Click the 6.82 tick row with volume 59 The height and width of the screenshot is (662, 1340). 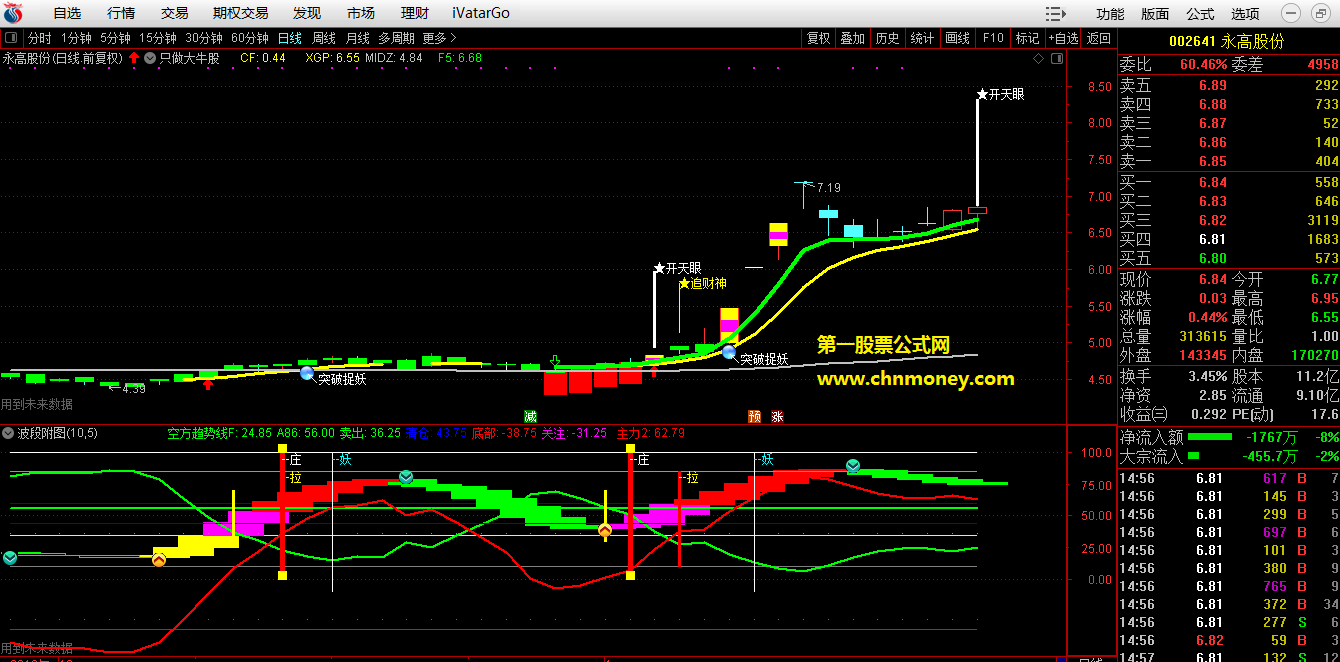1228,640
